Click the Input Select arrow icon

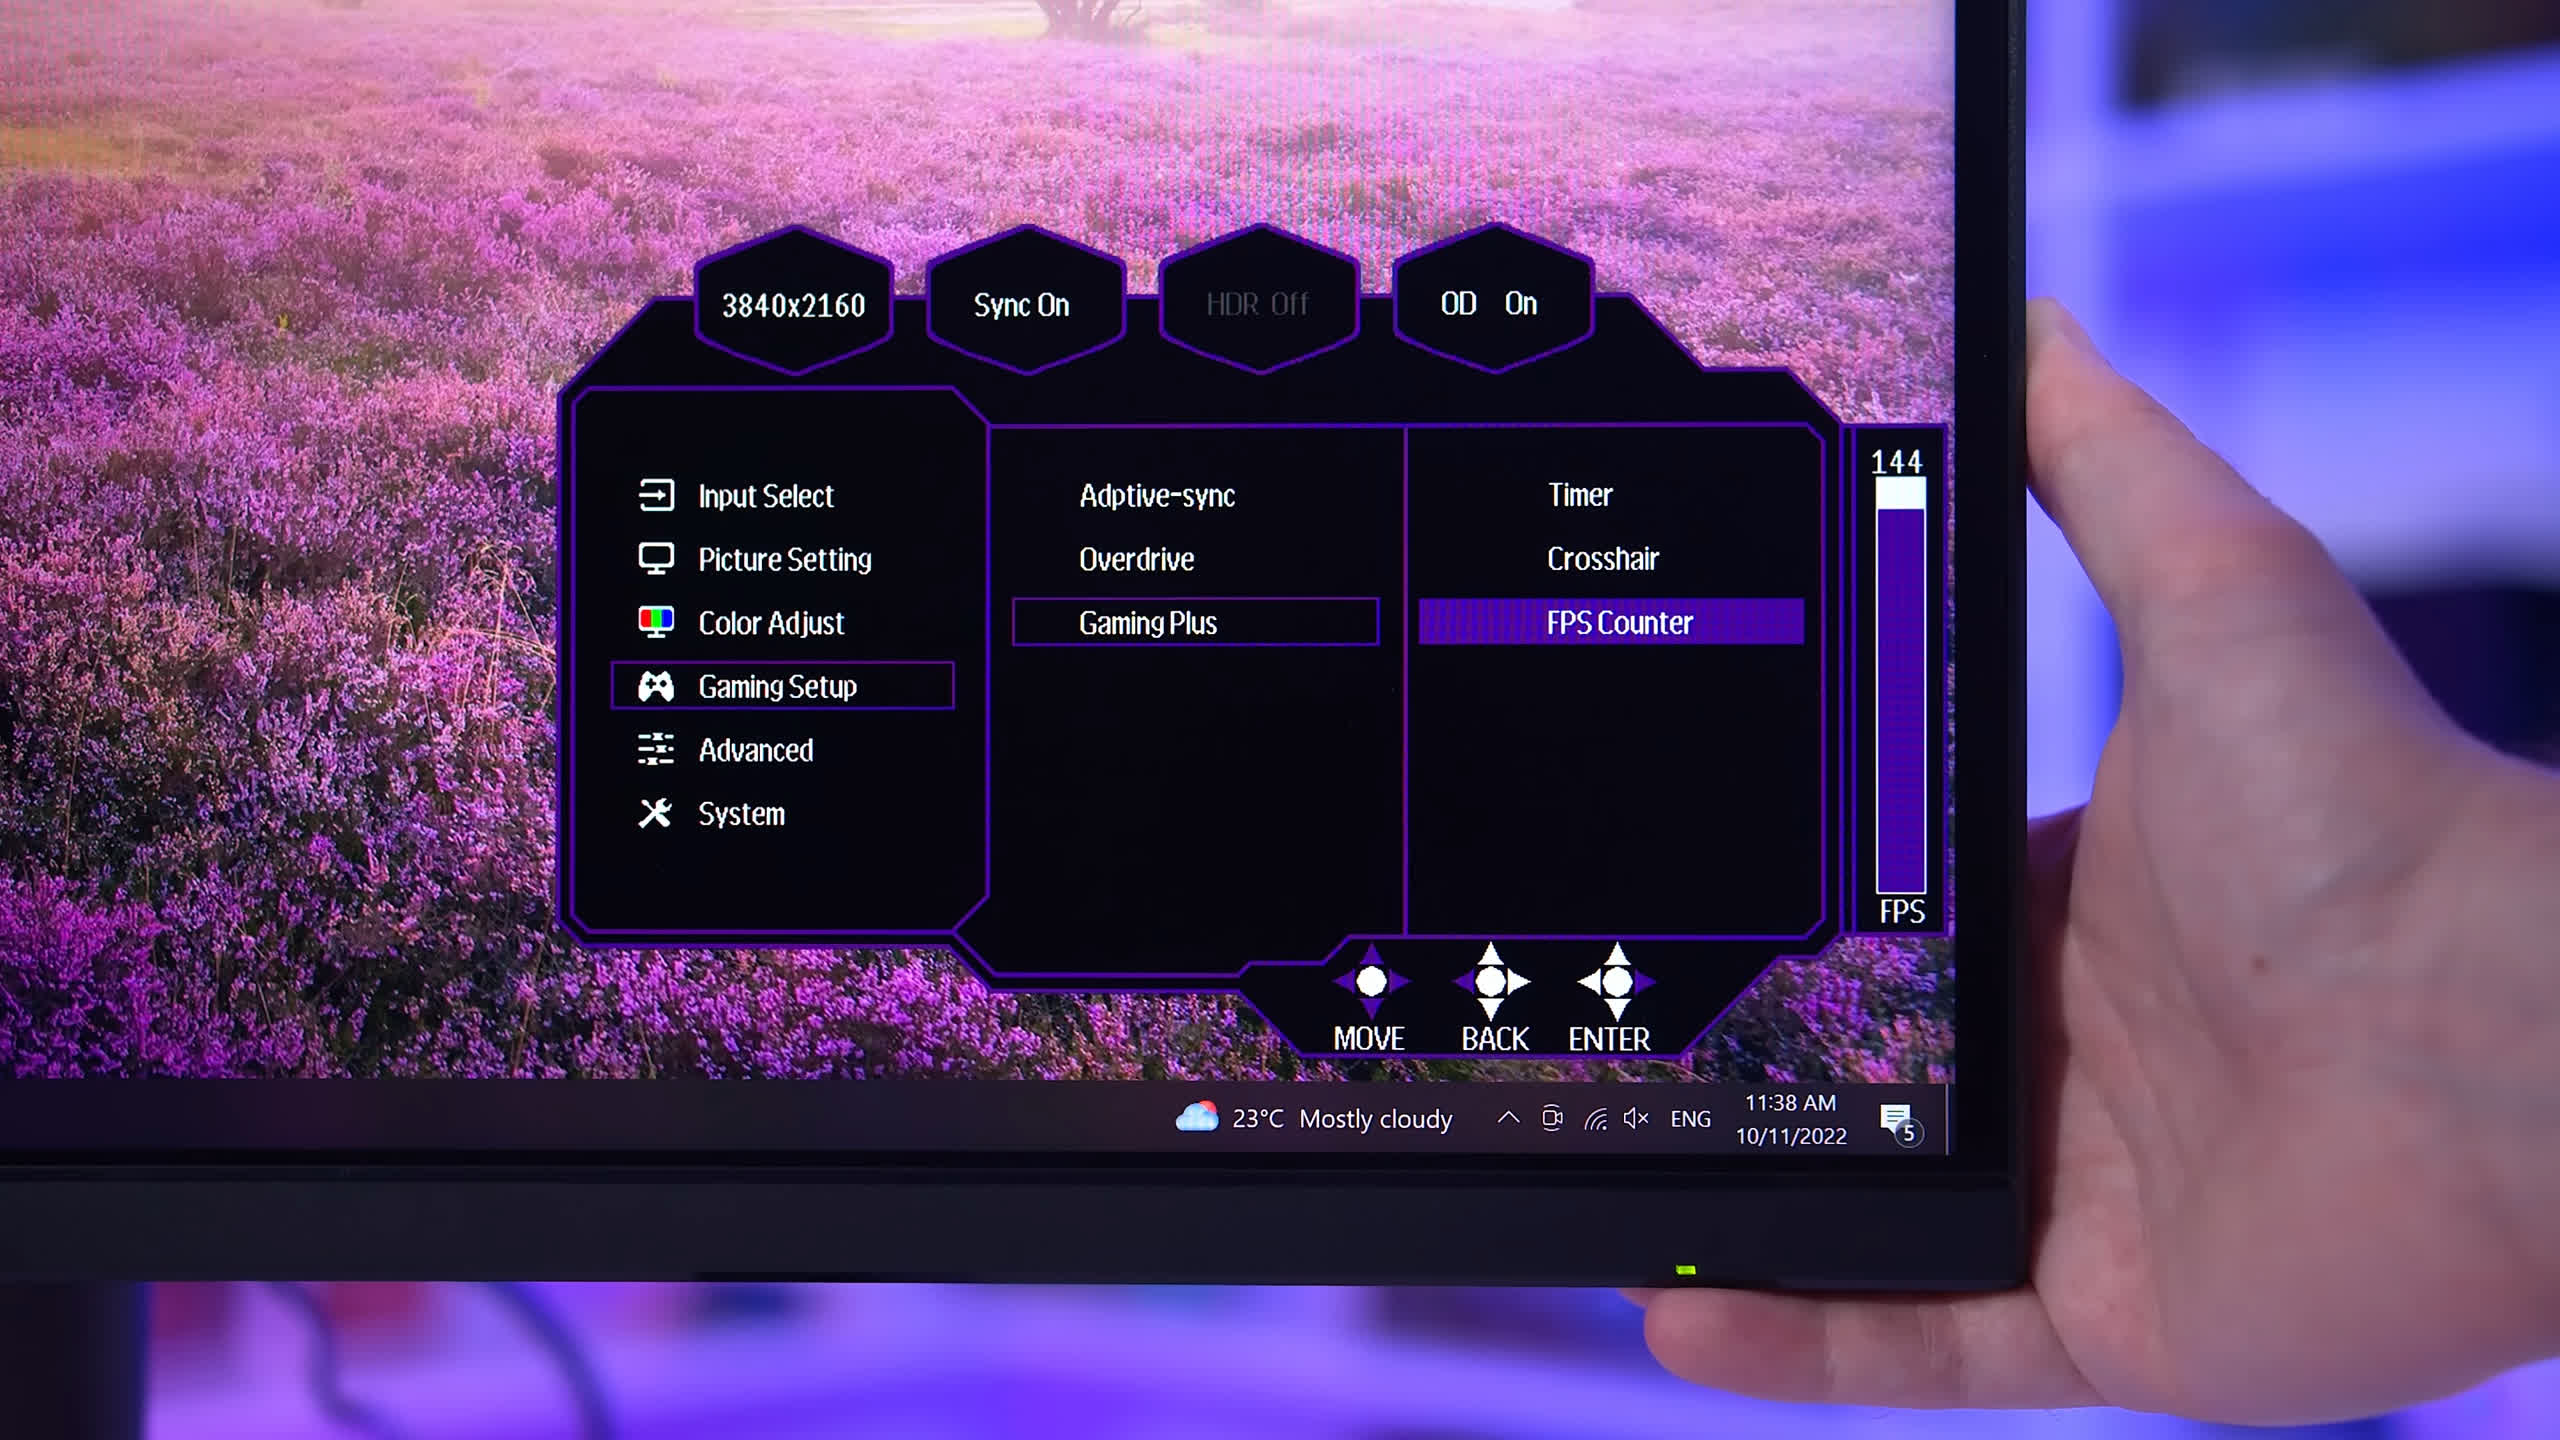pyautogui.click(x=656, y=495)
